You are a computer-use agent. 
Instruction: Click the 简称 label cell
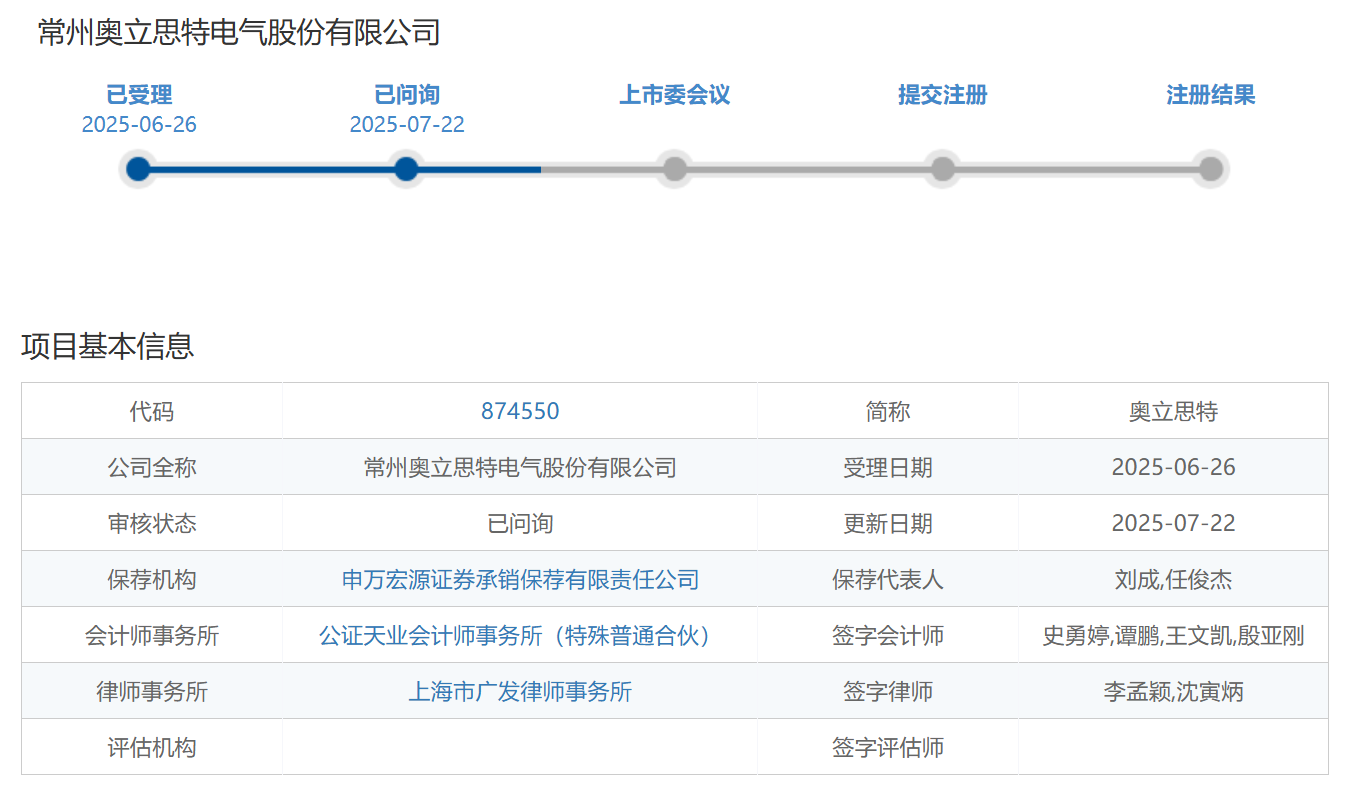tap(888, 411)
